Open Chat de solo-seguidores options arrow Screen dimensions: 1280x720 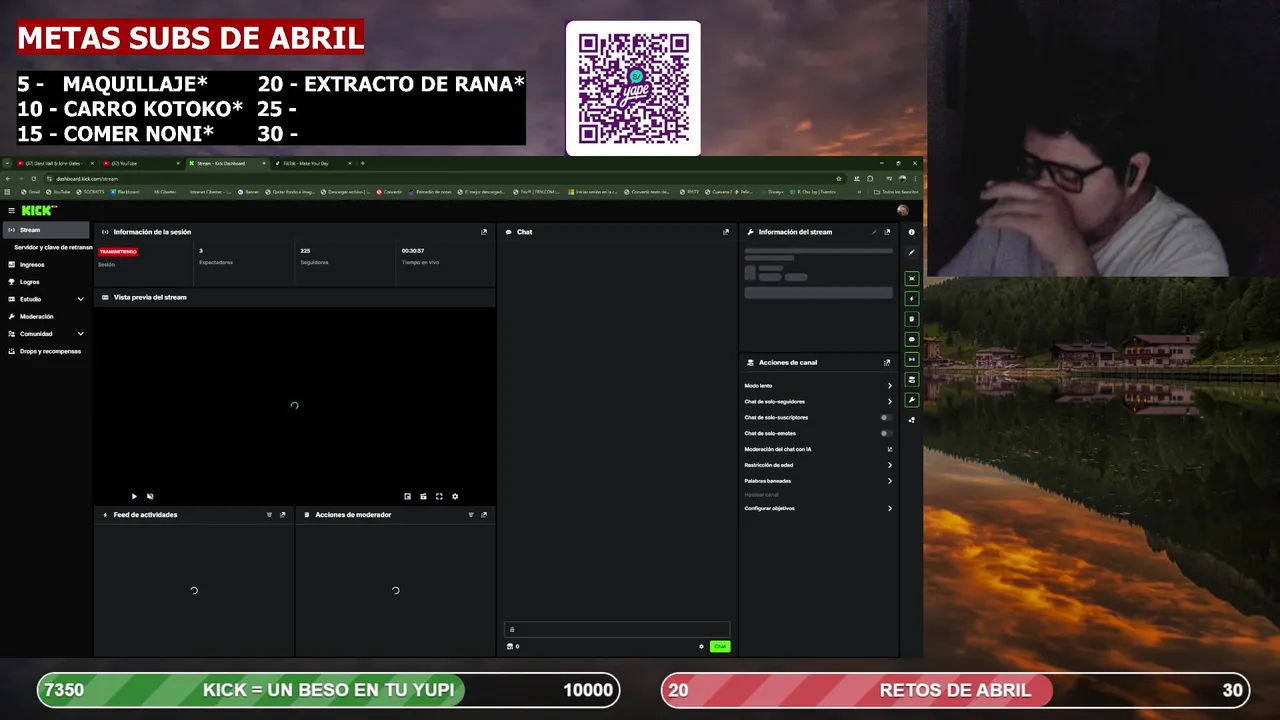889,401
